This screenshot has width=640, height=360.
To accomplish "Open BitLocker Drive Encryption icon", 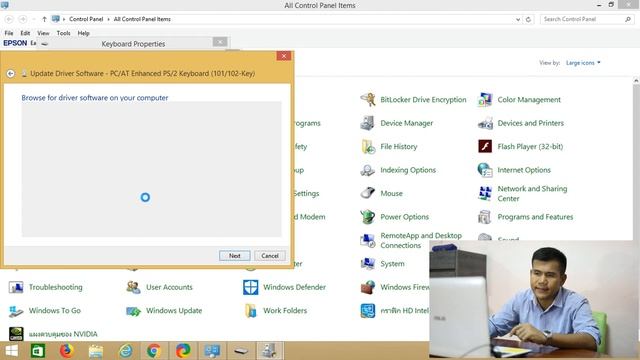I will click(x=368, y=100).
